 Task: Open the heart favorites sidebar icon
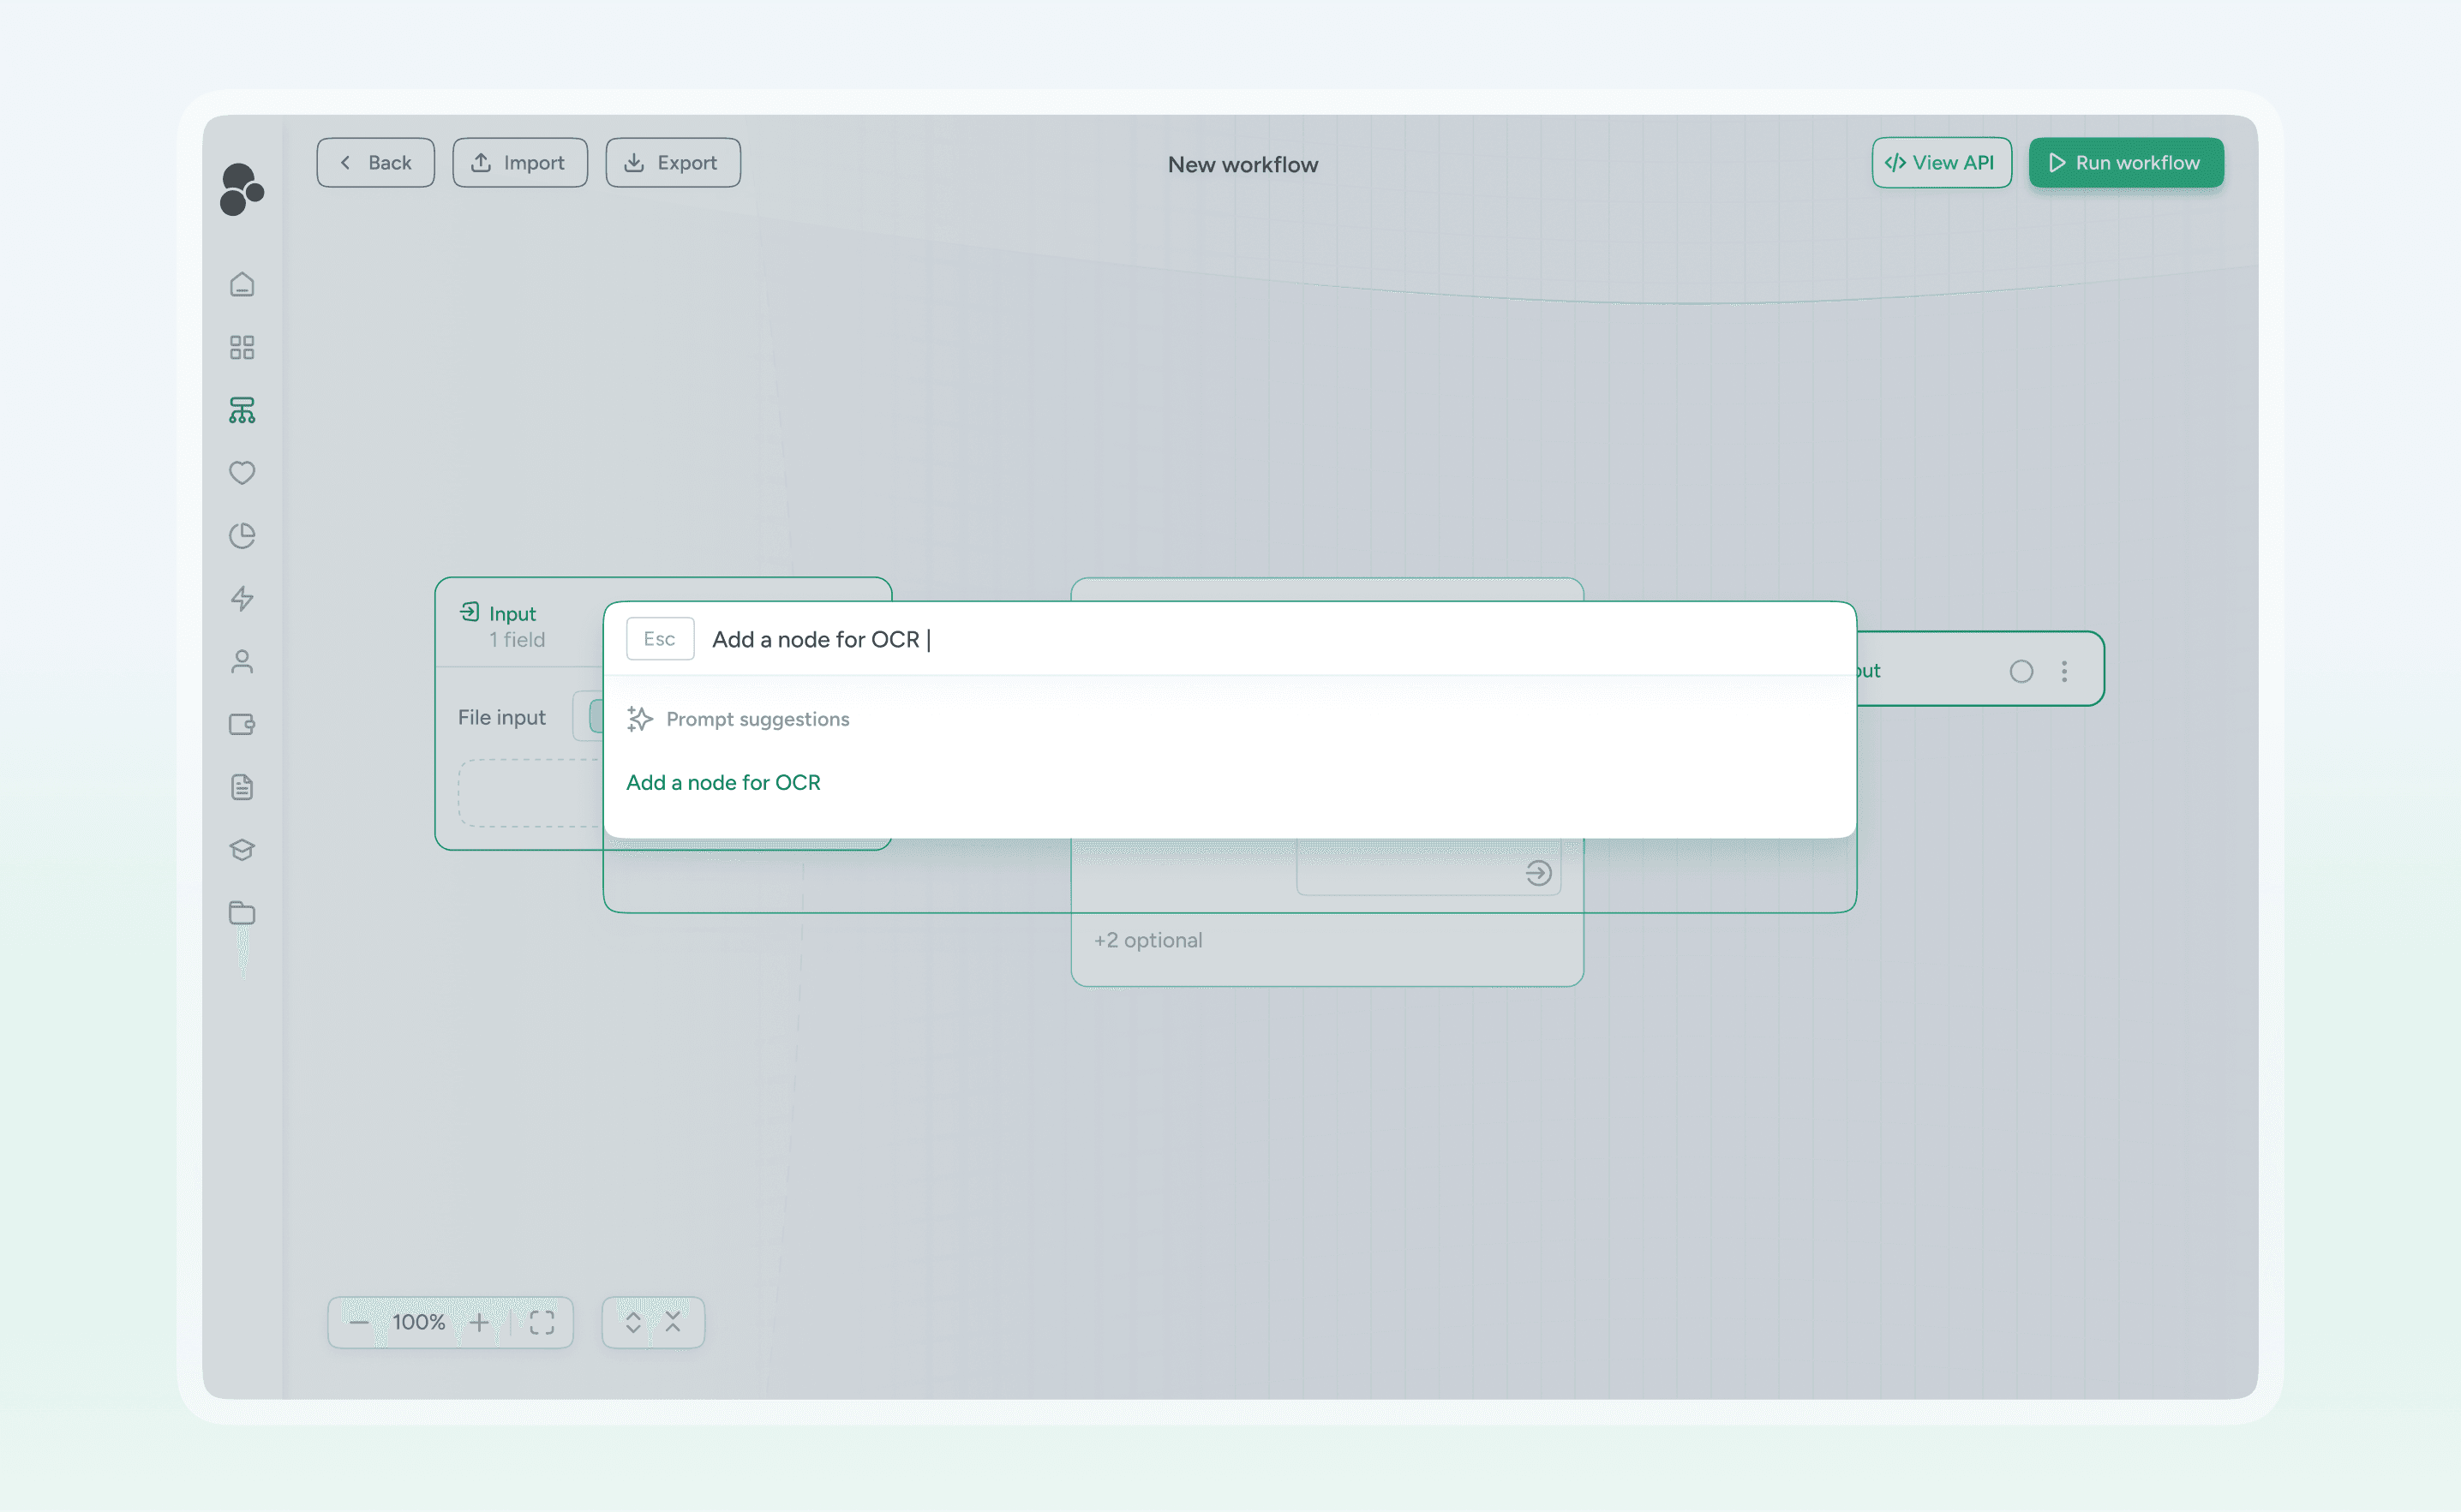click(242, 472)
